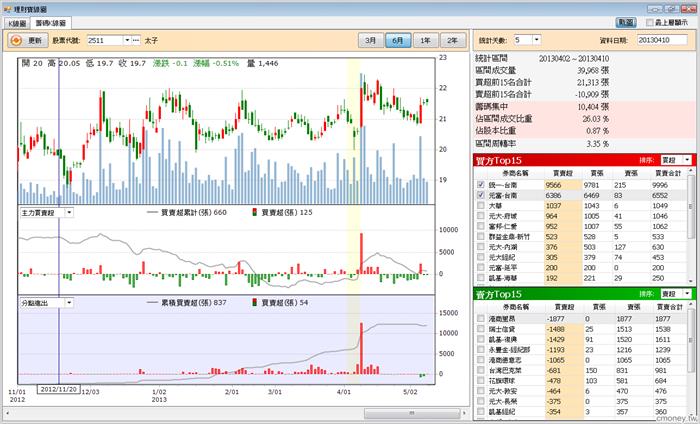Image resolution: width=700 pixels, height=424 pixels.
Task: Click the chart scrollbar left arrow
Action: (x=7, y=413)
